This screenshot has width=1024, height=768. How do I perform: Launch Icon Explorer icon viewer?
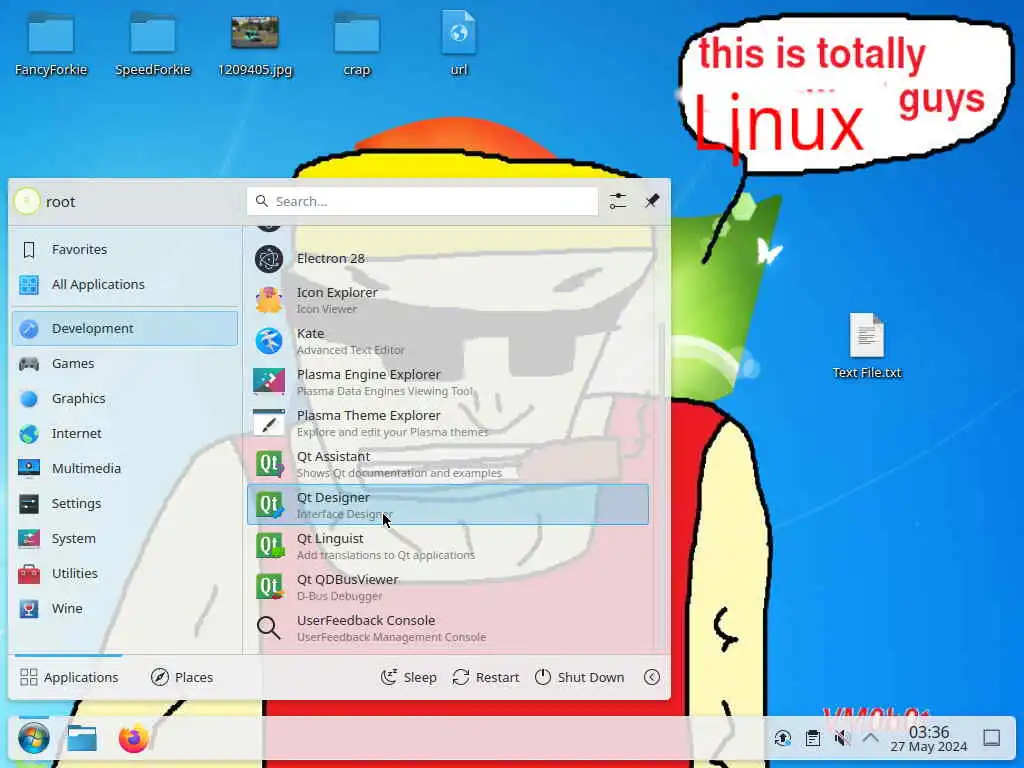pyautogui.click(x=448, y=300)
